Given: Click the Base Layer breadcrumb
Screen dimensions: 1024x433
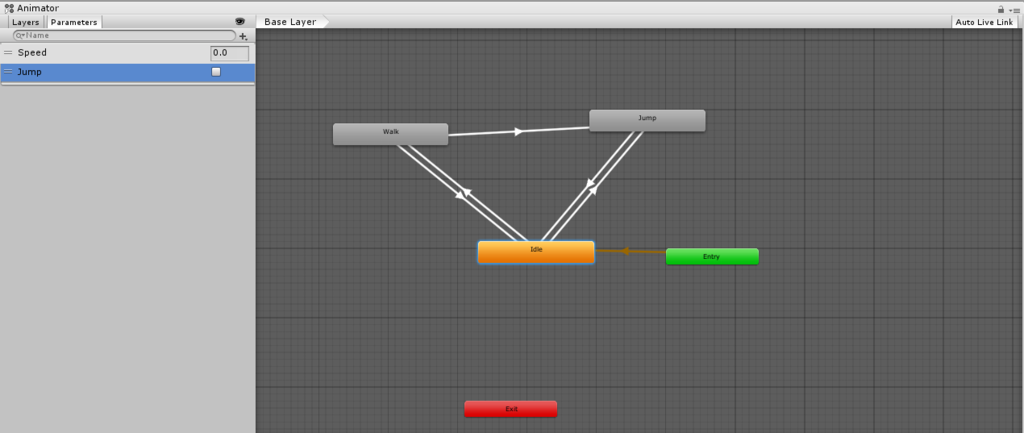Looking at the screenshot, I should [x=291, y=22].
